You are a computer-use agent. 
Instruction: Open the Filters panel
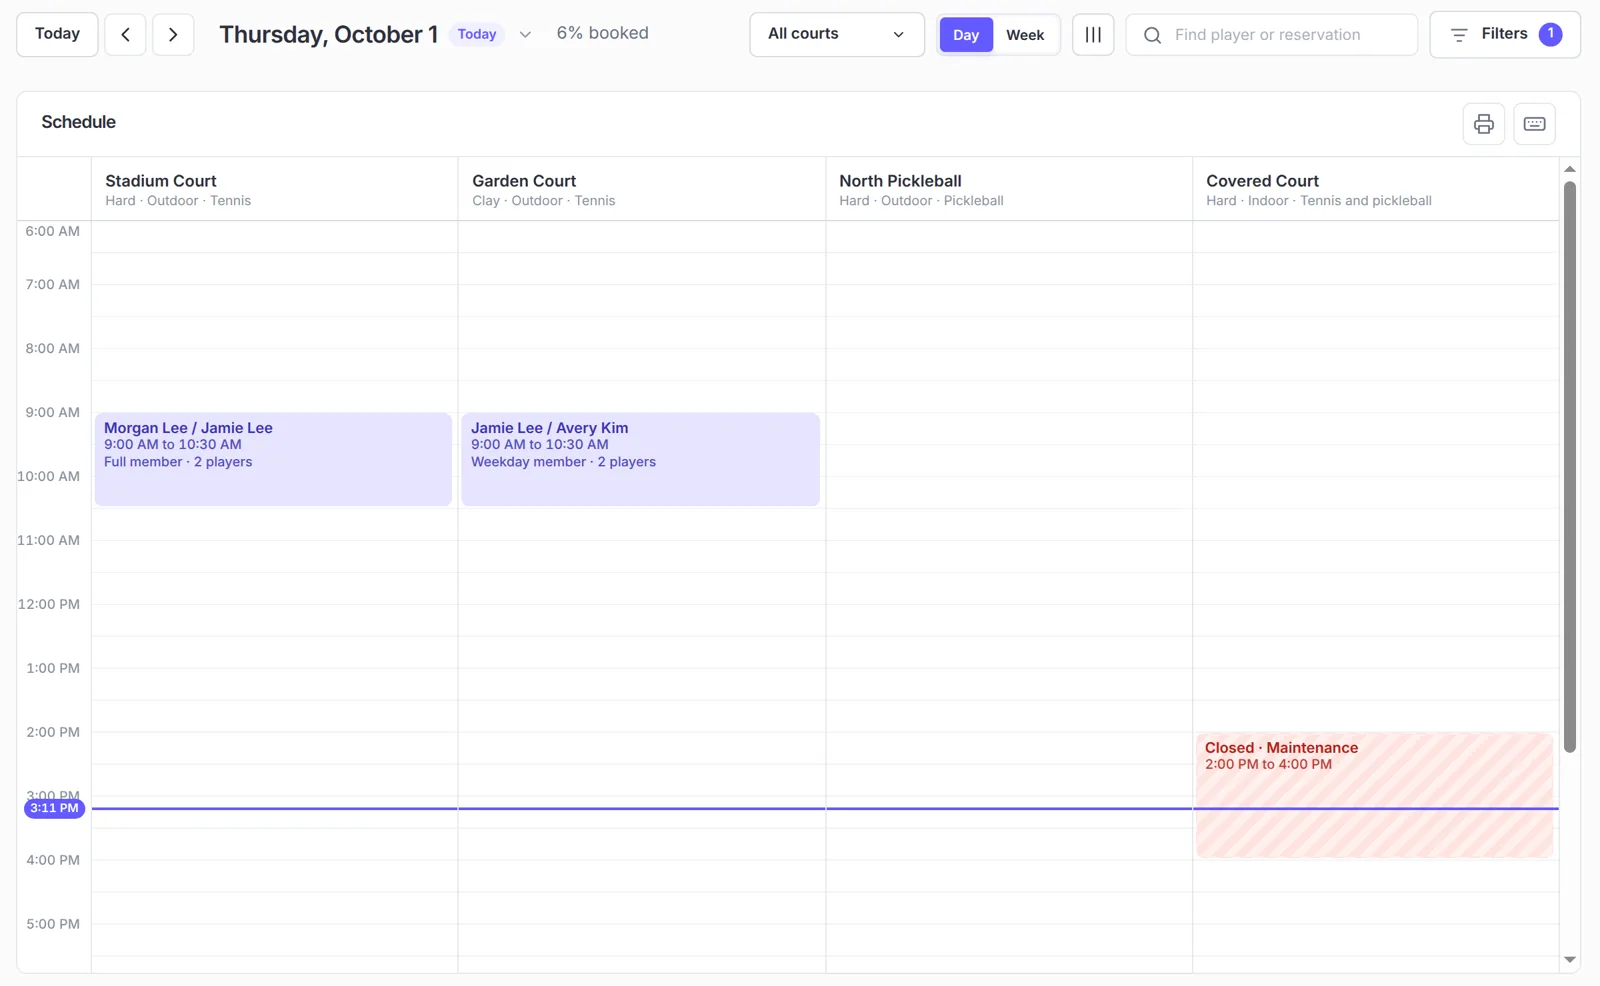tap(1505, 35)
